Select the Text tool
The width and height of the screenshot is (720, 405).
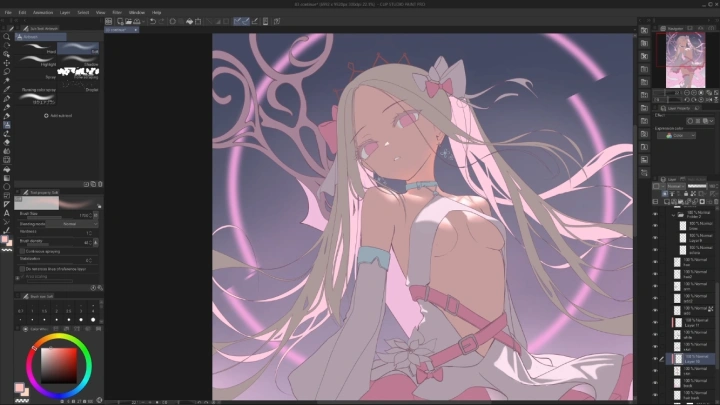7,212
